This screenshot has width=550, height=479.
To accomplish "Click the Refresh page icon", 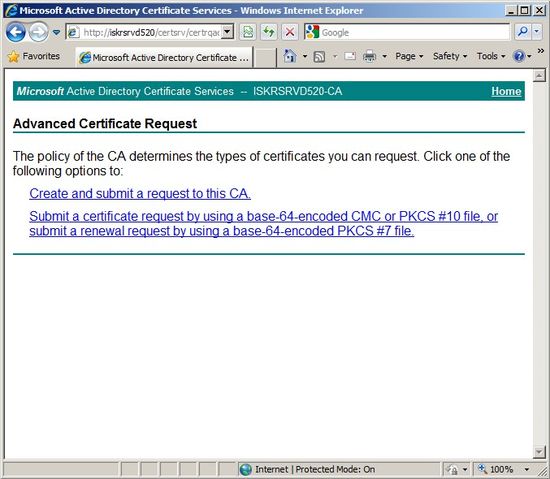I will tap(269, 32).
